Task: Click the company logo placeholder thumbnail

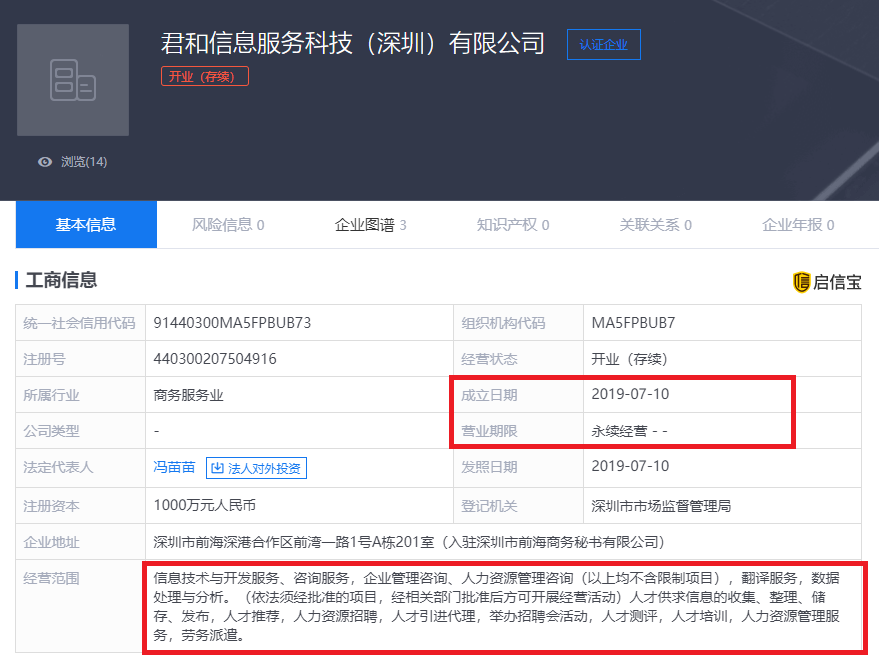Action: point(73,80)
